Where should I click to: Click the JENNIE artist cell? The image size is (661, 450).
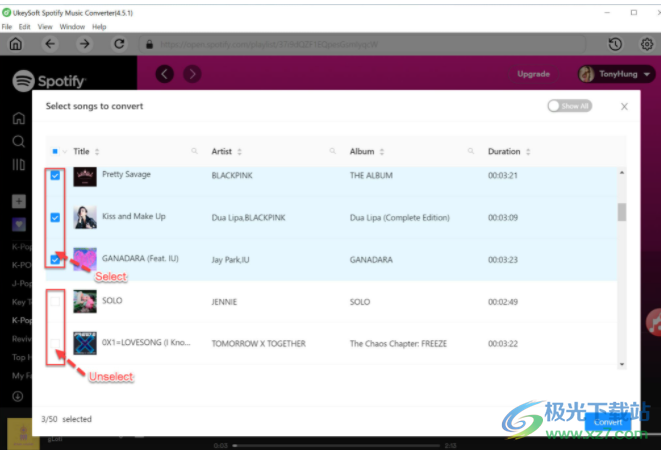[224, 302]
